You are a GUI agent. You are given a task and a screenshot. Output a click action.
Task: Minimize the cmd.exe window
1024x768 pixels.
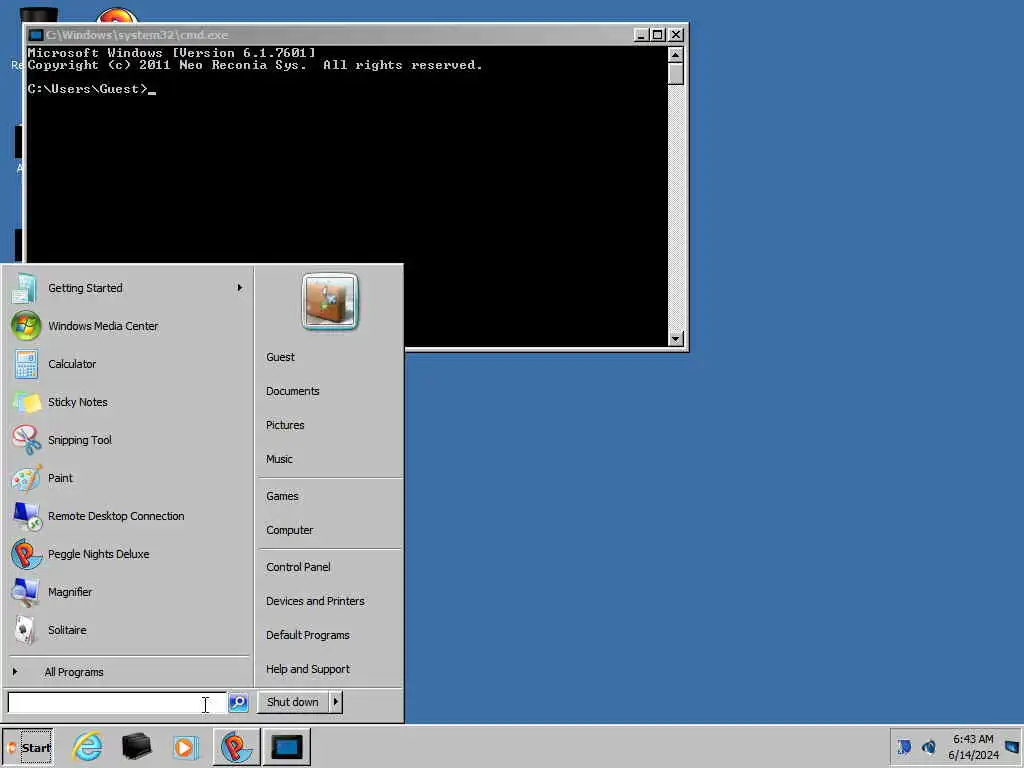[641, 35]
